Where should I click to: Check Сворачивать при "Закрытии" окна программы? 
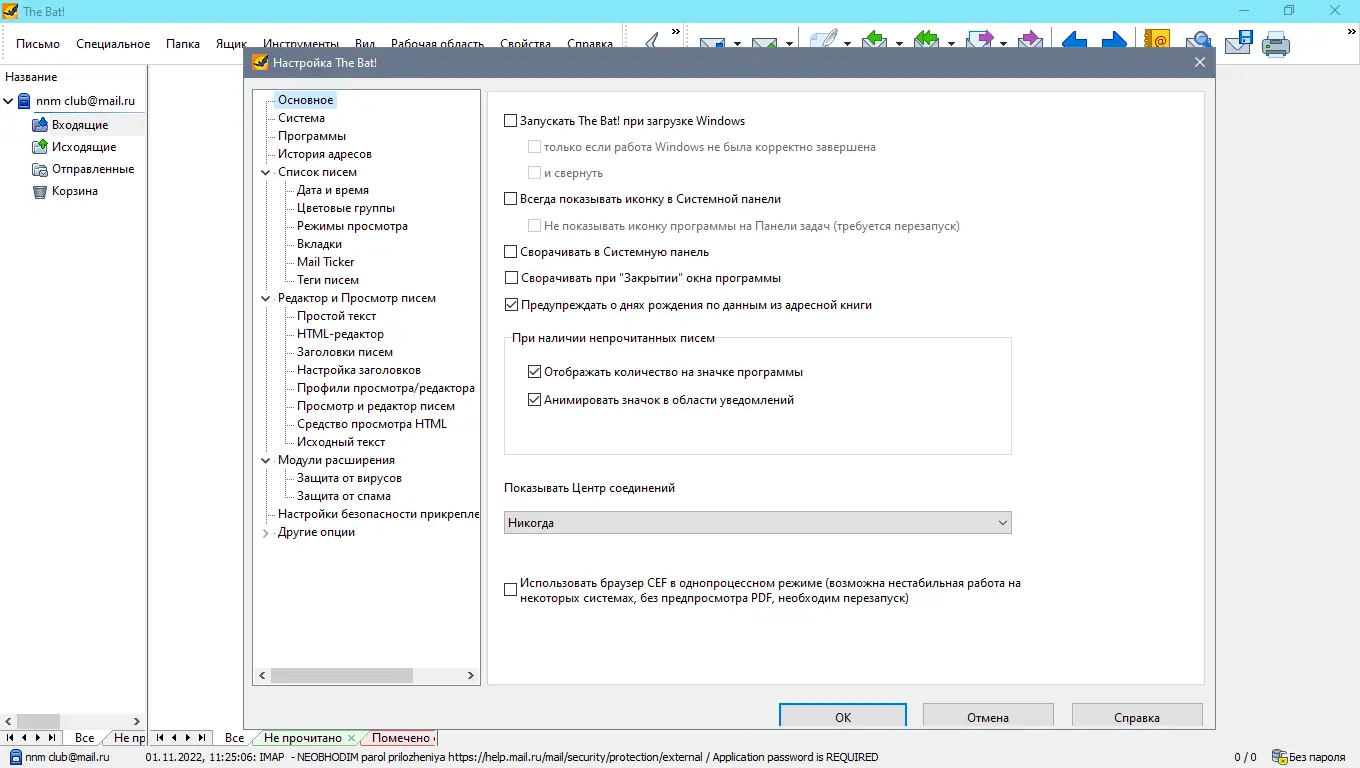tap(511, 278)
